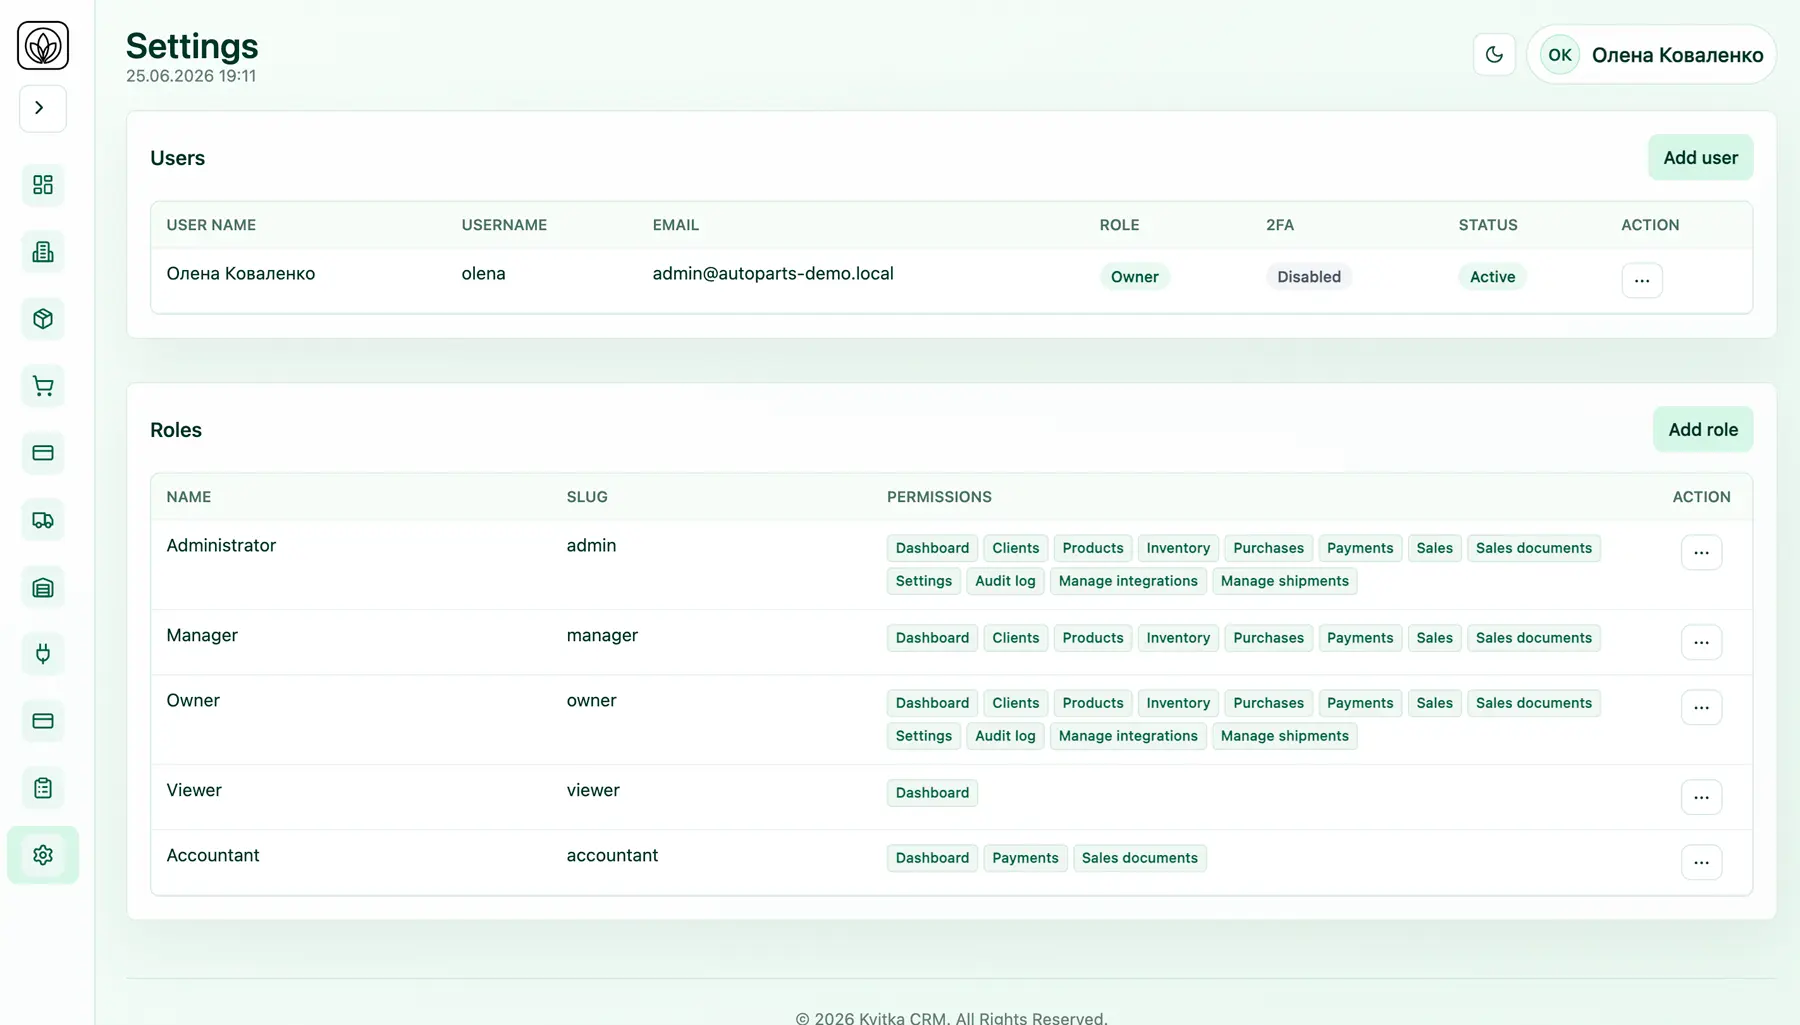Open the products box icon in sidebar
The height and width of the screenshot is (1025, 1800).
click(43, 319)
